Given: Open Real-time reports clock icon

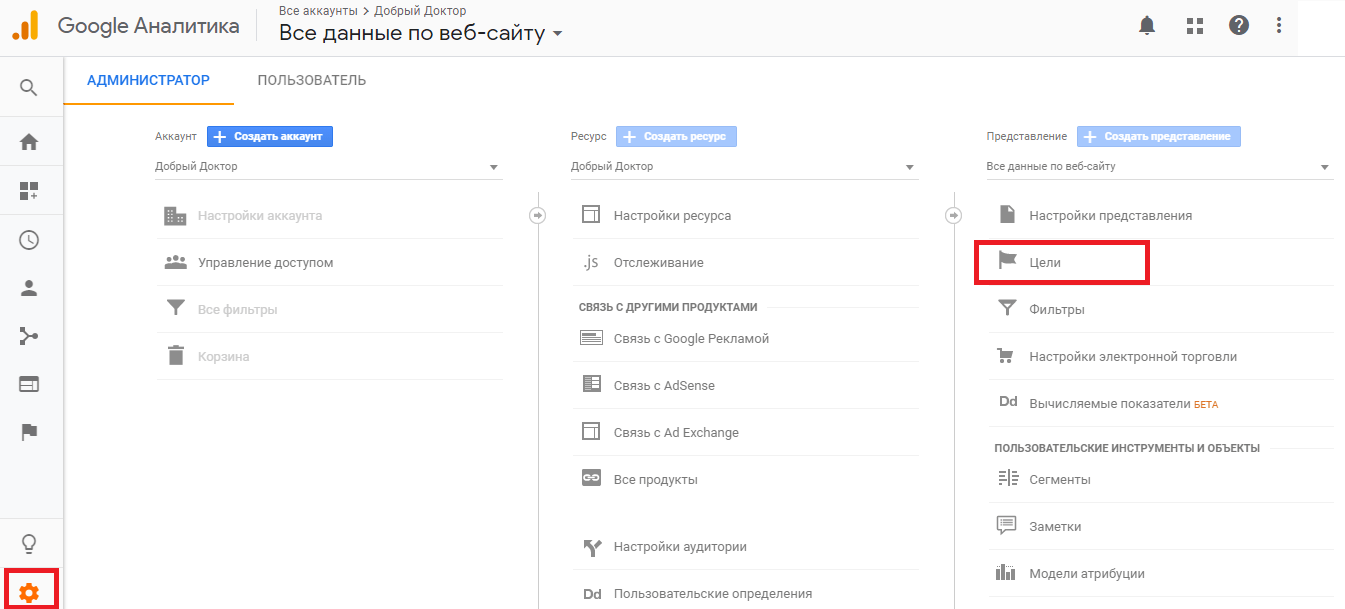Looking at the screenshot, I should [x=29, y=240].
